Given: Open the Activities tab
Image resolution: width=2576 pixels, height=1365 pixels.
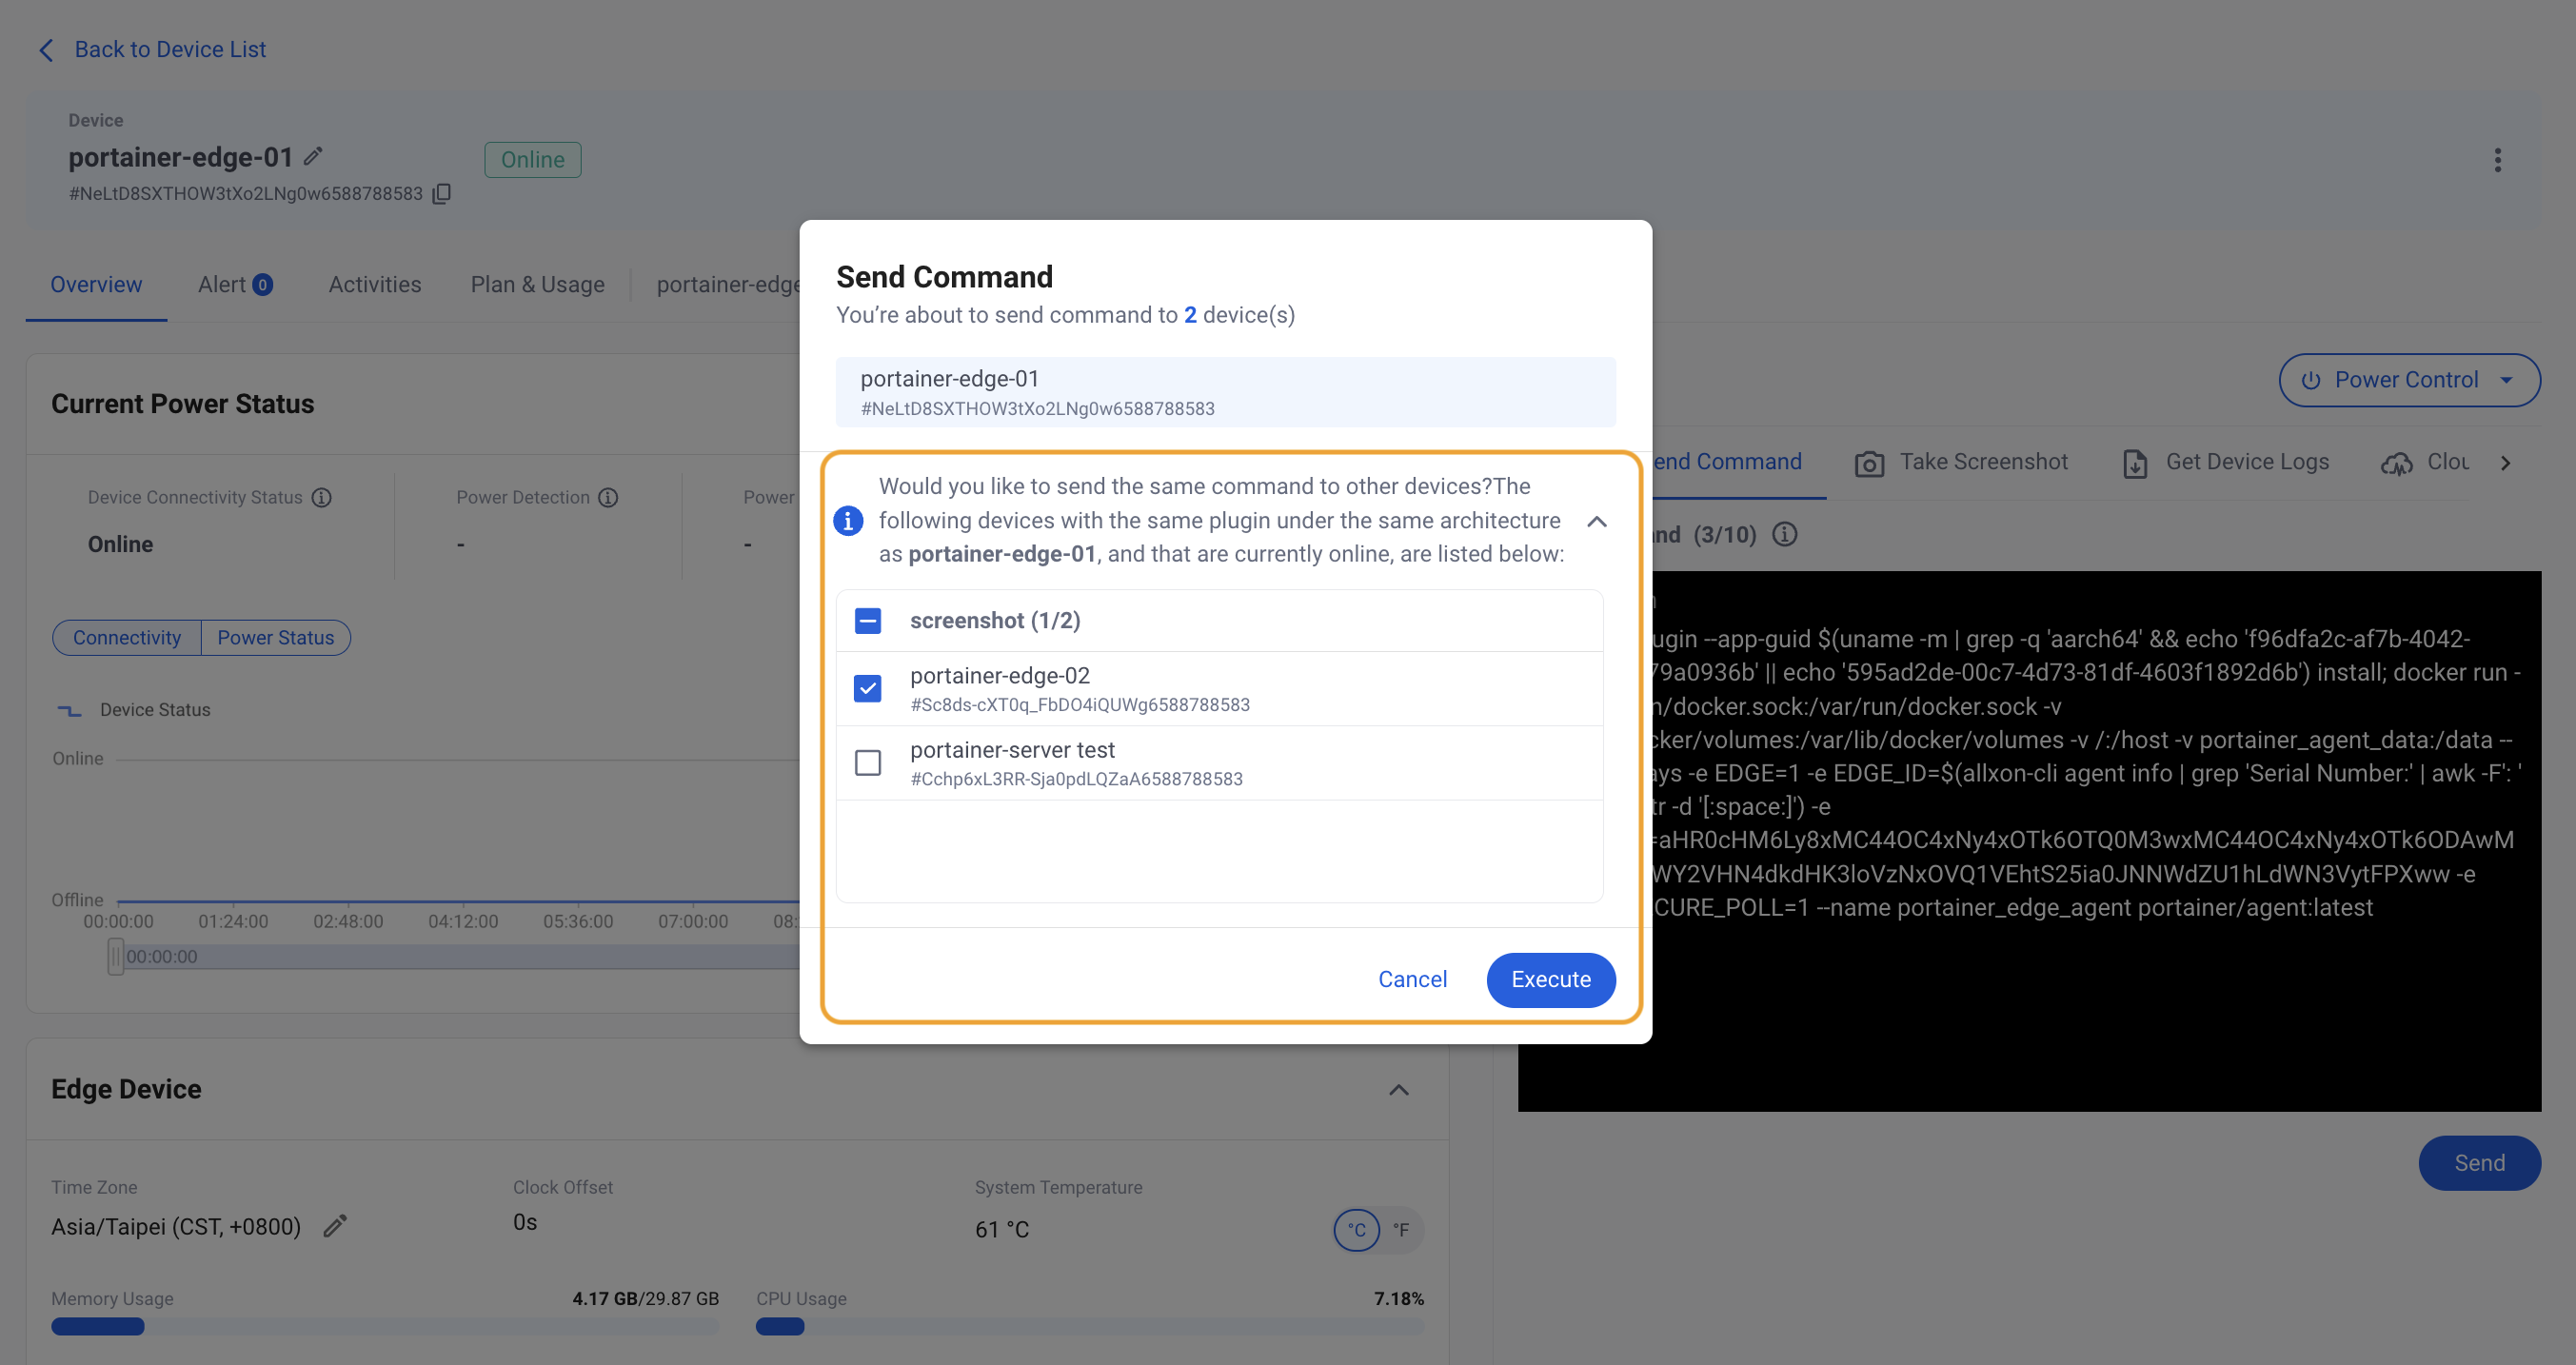Looking at the screenshot, I should (375, 285).
